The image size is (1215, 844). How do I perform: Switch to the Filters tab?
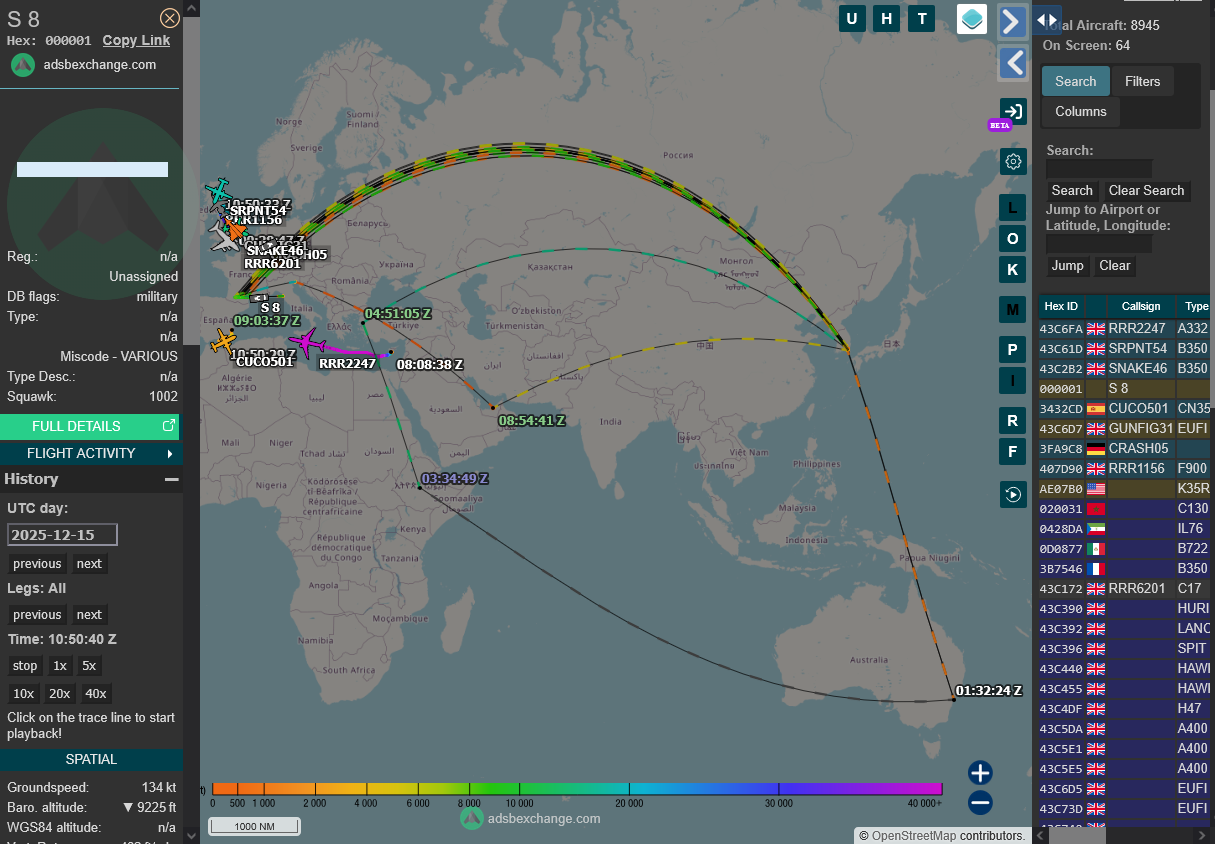coord(1142,82)
